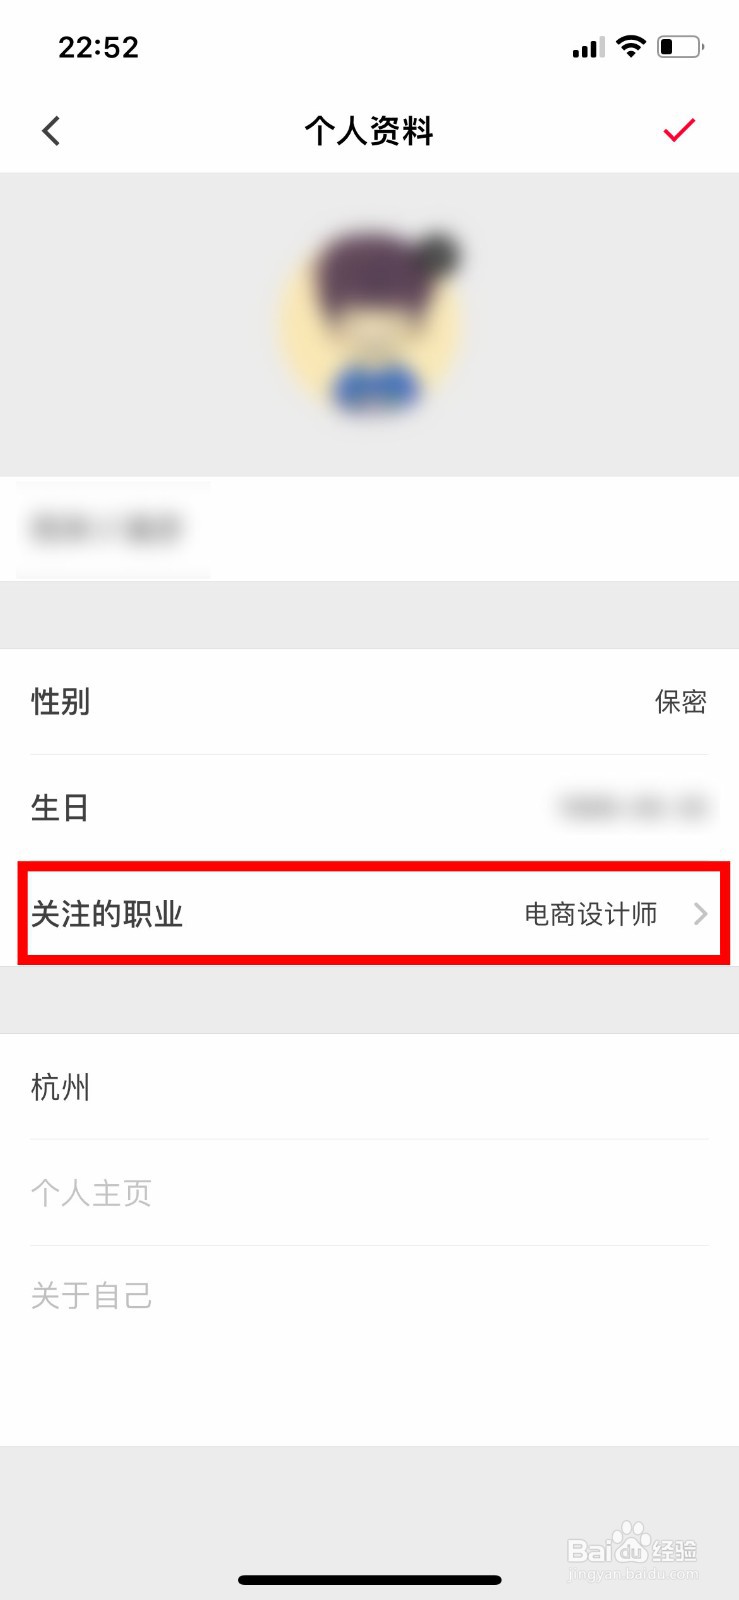Open the 性别 gender row
Image resolution: width=739 pixels, height=1600 pixels.
[x=369, y=702]
